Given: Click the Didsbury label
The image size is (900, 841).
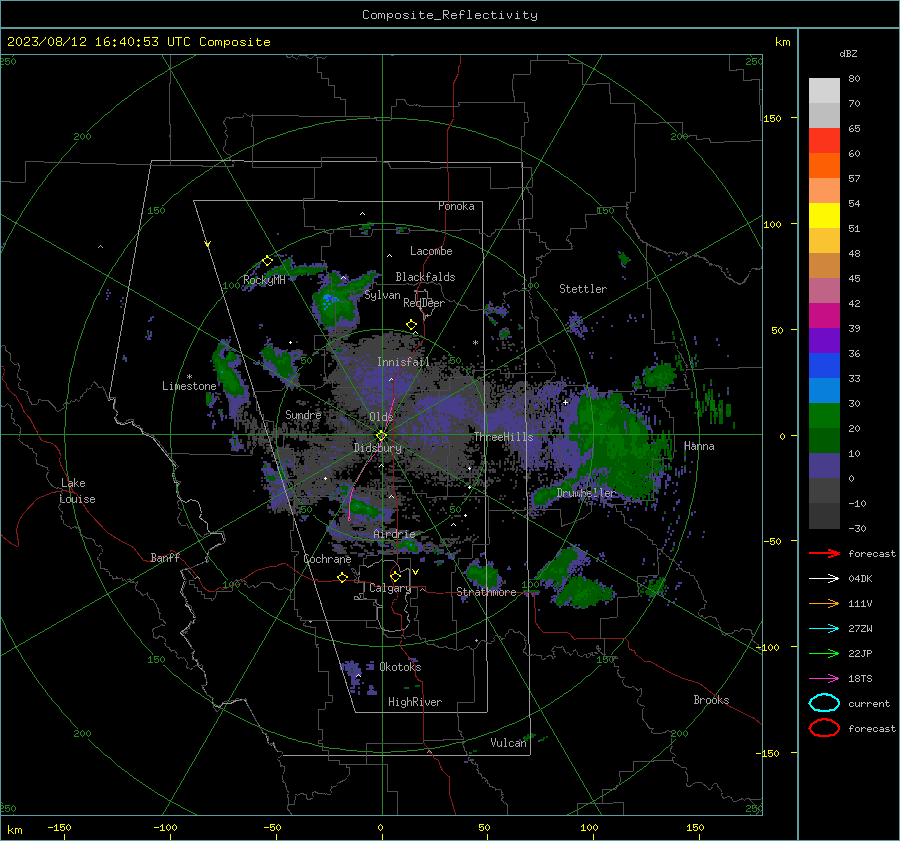Looking at the screenshot, I should pos(377,448).
